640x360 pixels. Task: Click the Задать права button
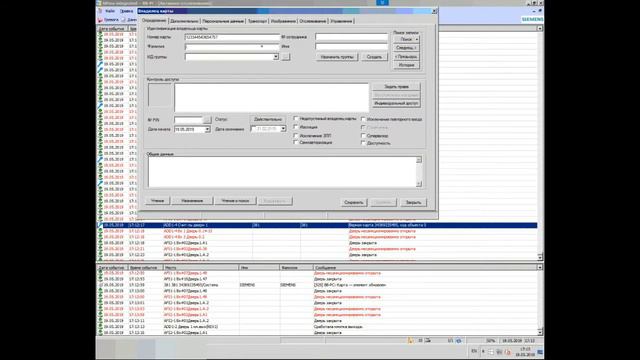(396, 87)
